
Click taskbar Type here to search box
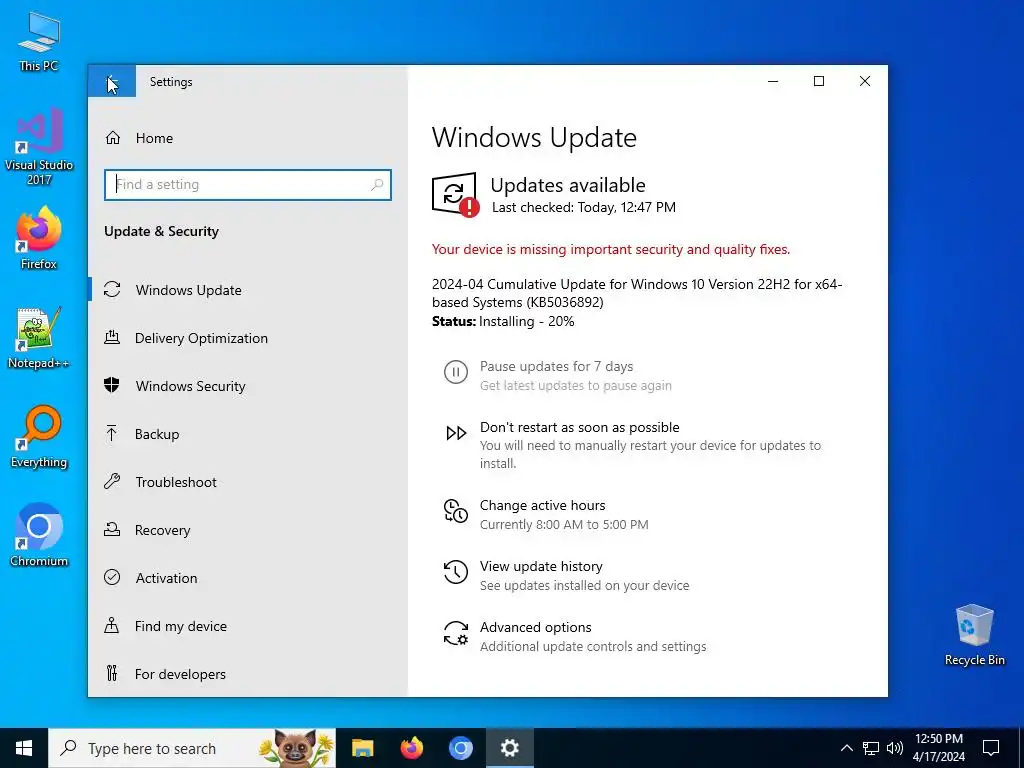pyautogui.click(x=192, y=748)
